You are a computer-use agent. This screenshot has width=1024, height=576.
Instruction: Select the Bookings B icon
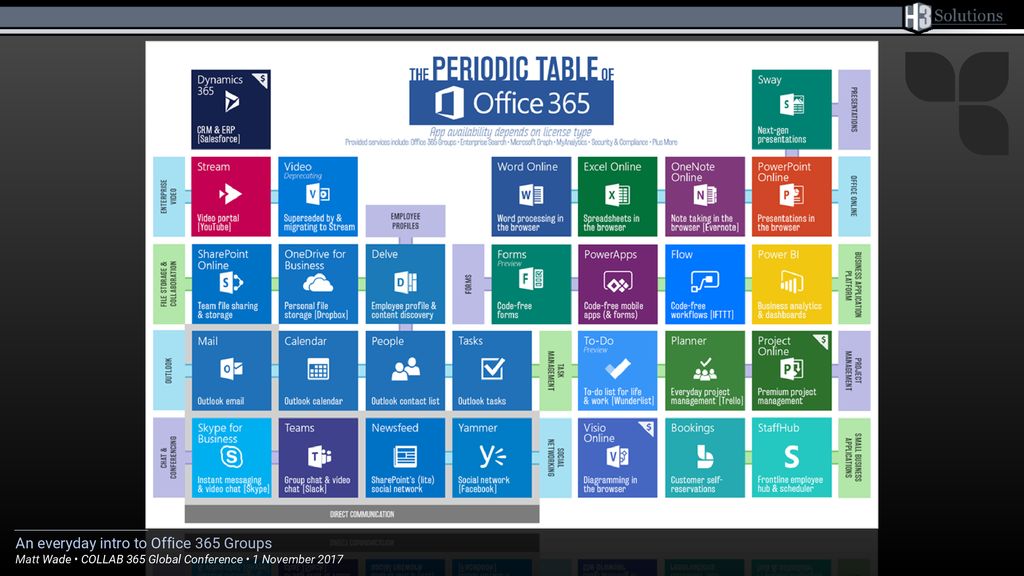pyautogui.click(x=705, y=457)
